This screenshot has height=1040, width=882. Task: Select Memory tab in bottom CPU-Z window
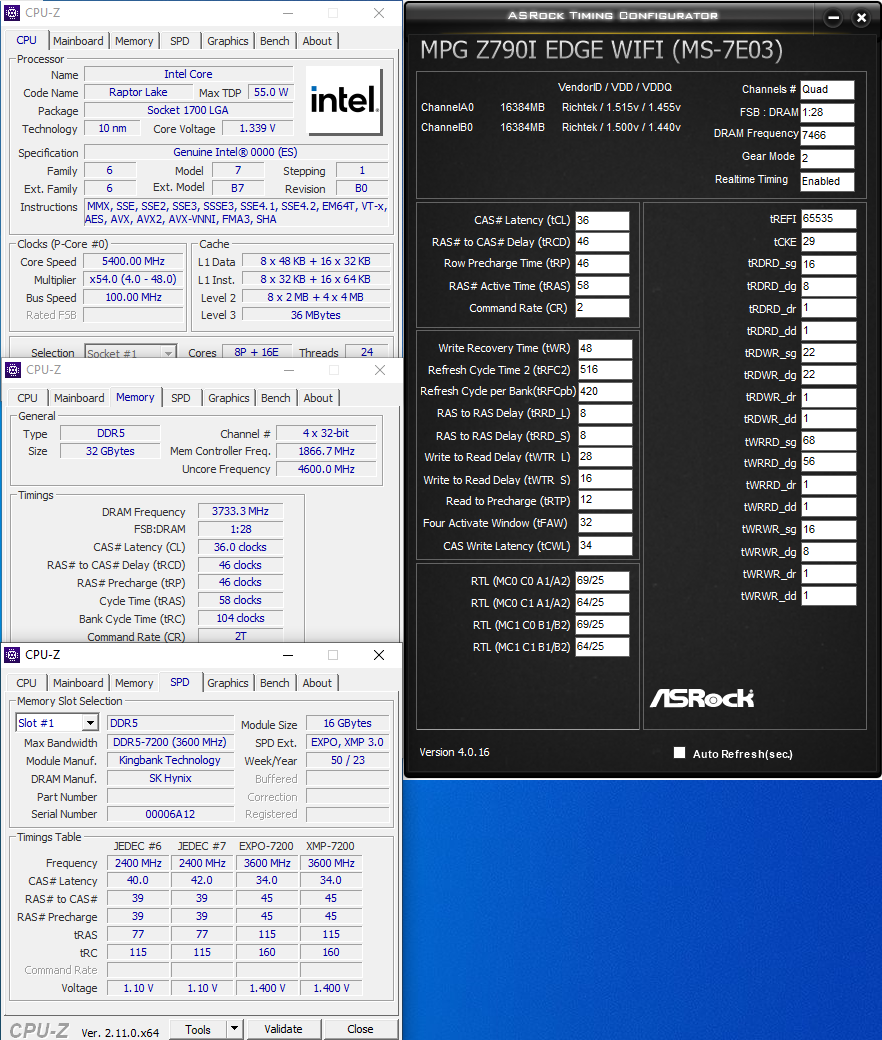coord(134,683)
